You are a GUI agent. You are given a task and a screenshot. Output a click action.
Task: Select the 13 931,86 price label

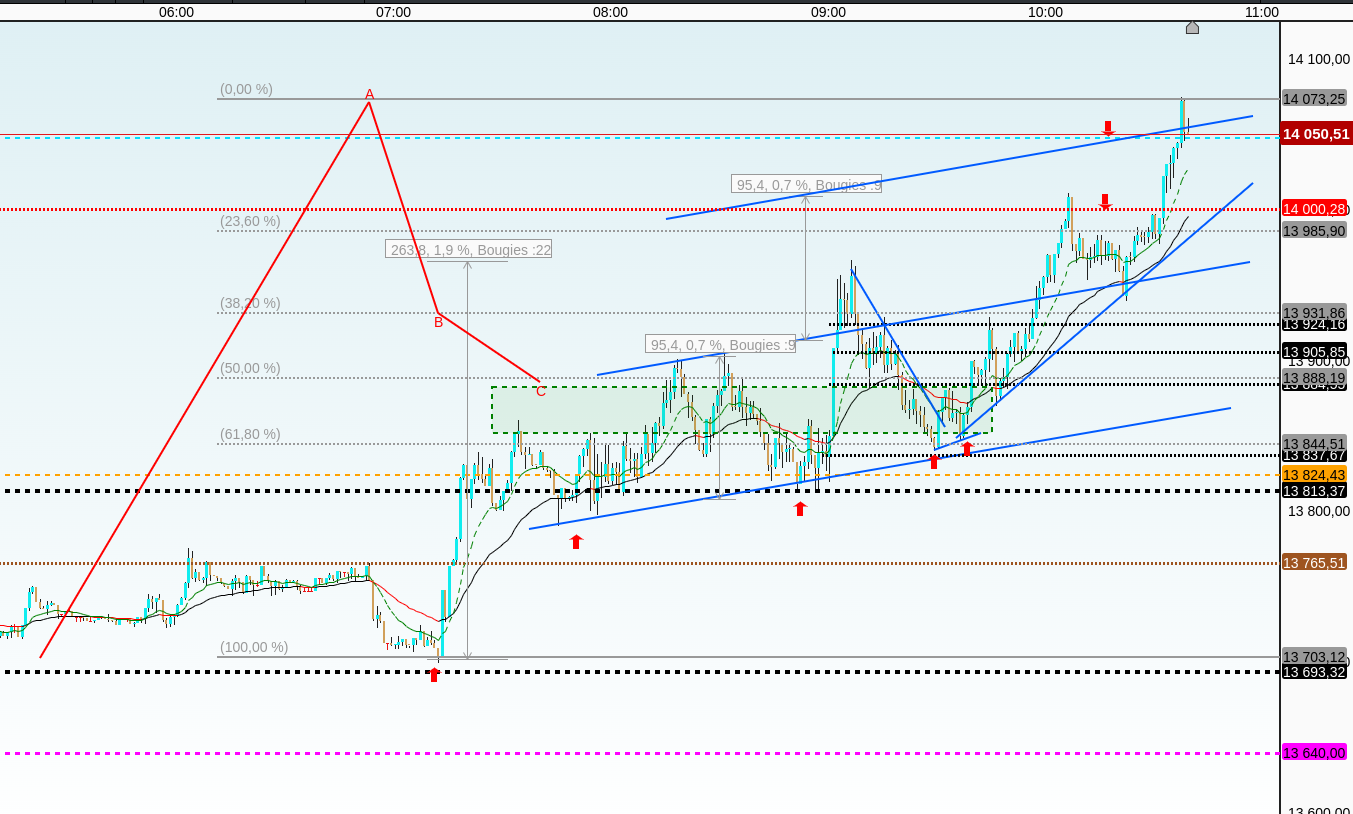[1314, 312]
